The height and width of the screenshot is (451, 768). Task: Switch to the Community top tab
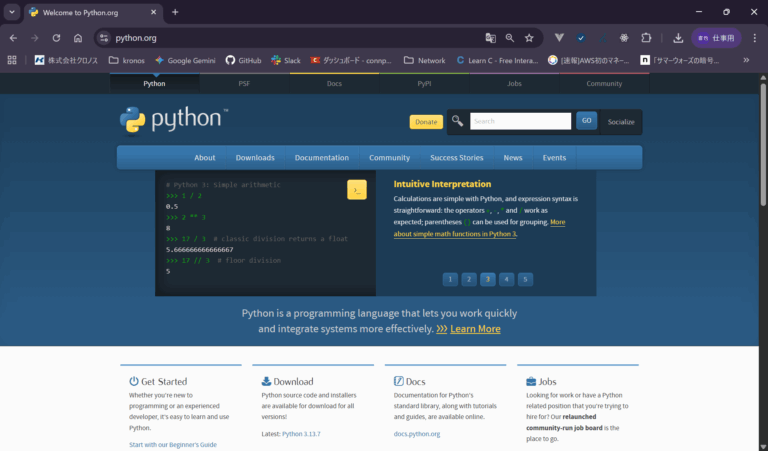pos(604,84)
